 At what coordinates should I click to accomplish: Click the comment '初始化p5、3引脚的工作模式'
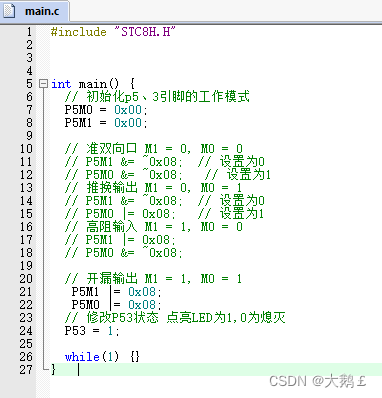pos(157,97)
